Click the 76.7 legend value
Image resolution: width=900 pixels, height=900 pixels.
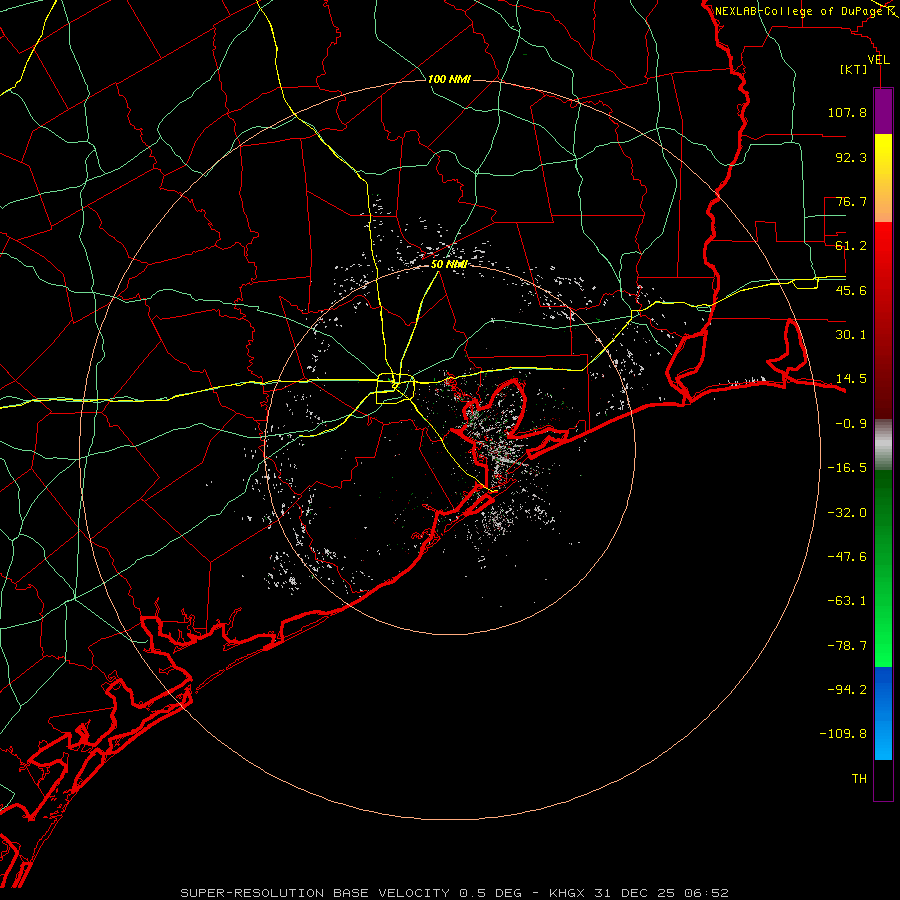click(x=851, y=201)
